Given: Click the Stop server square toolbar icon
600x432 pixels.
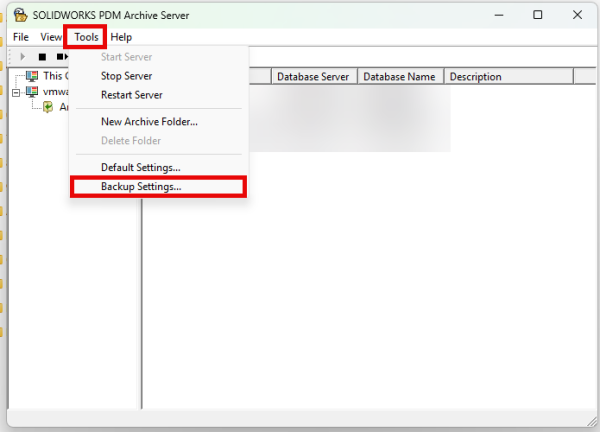Looking at the screenshot, I should (42, 57).
